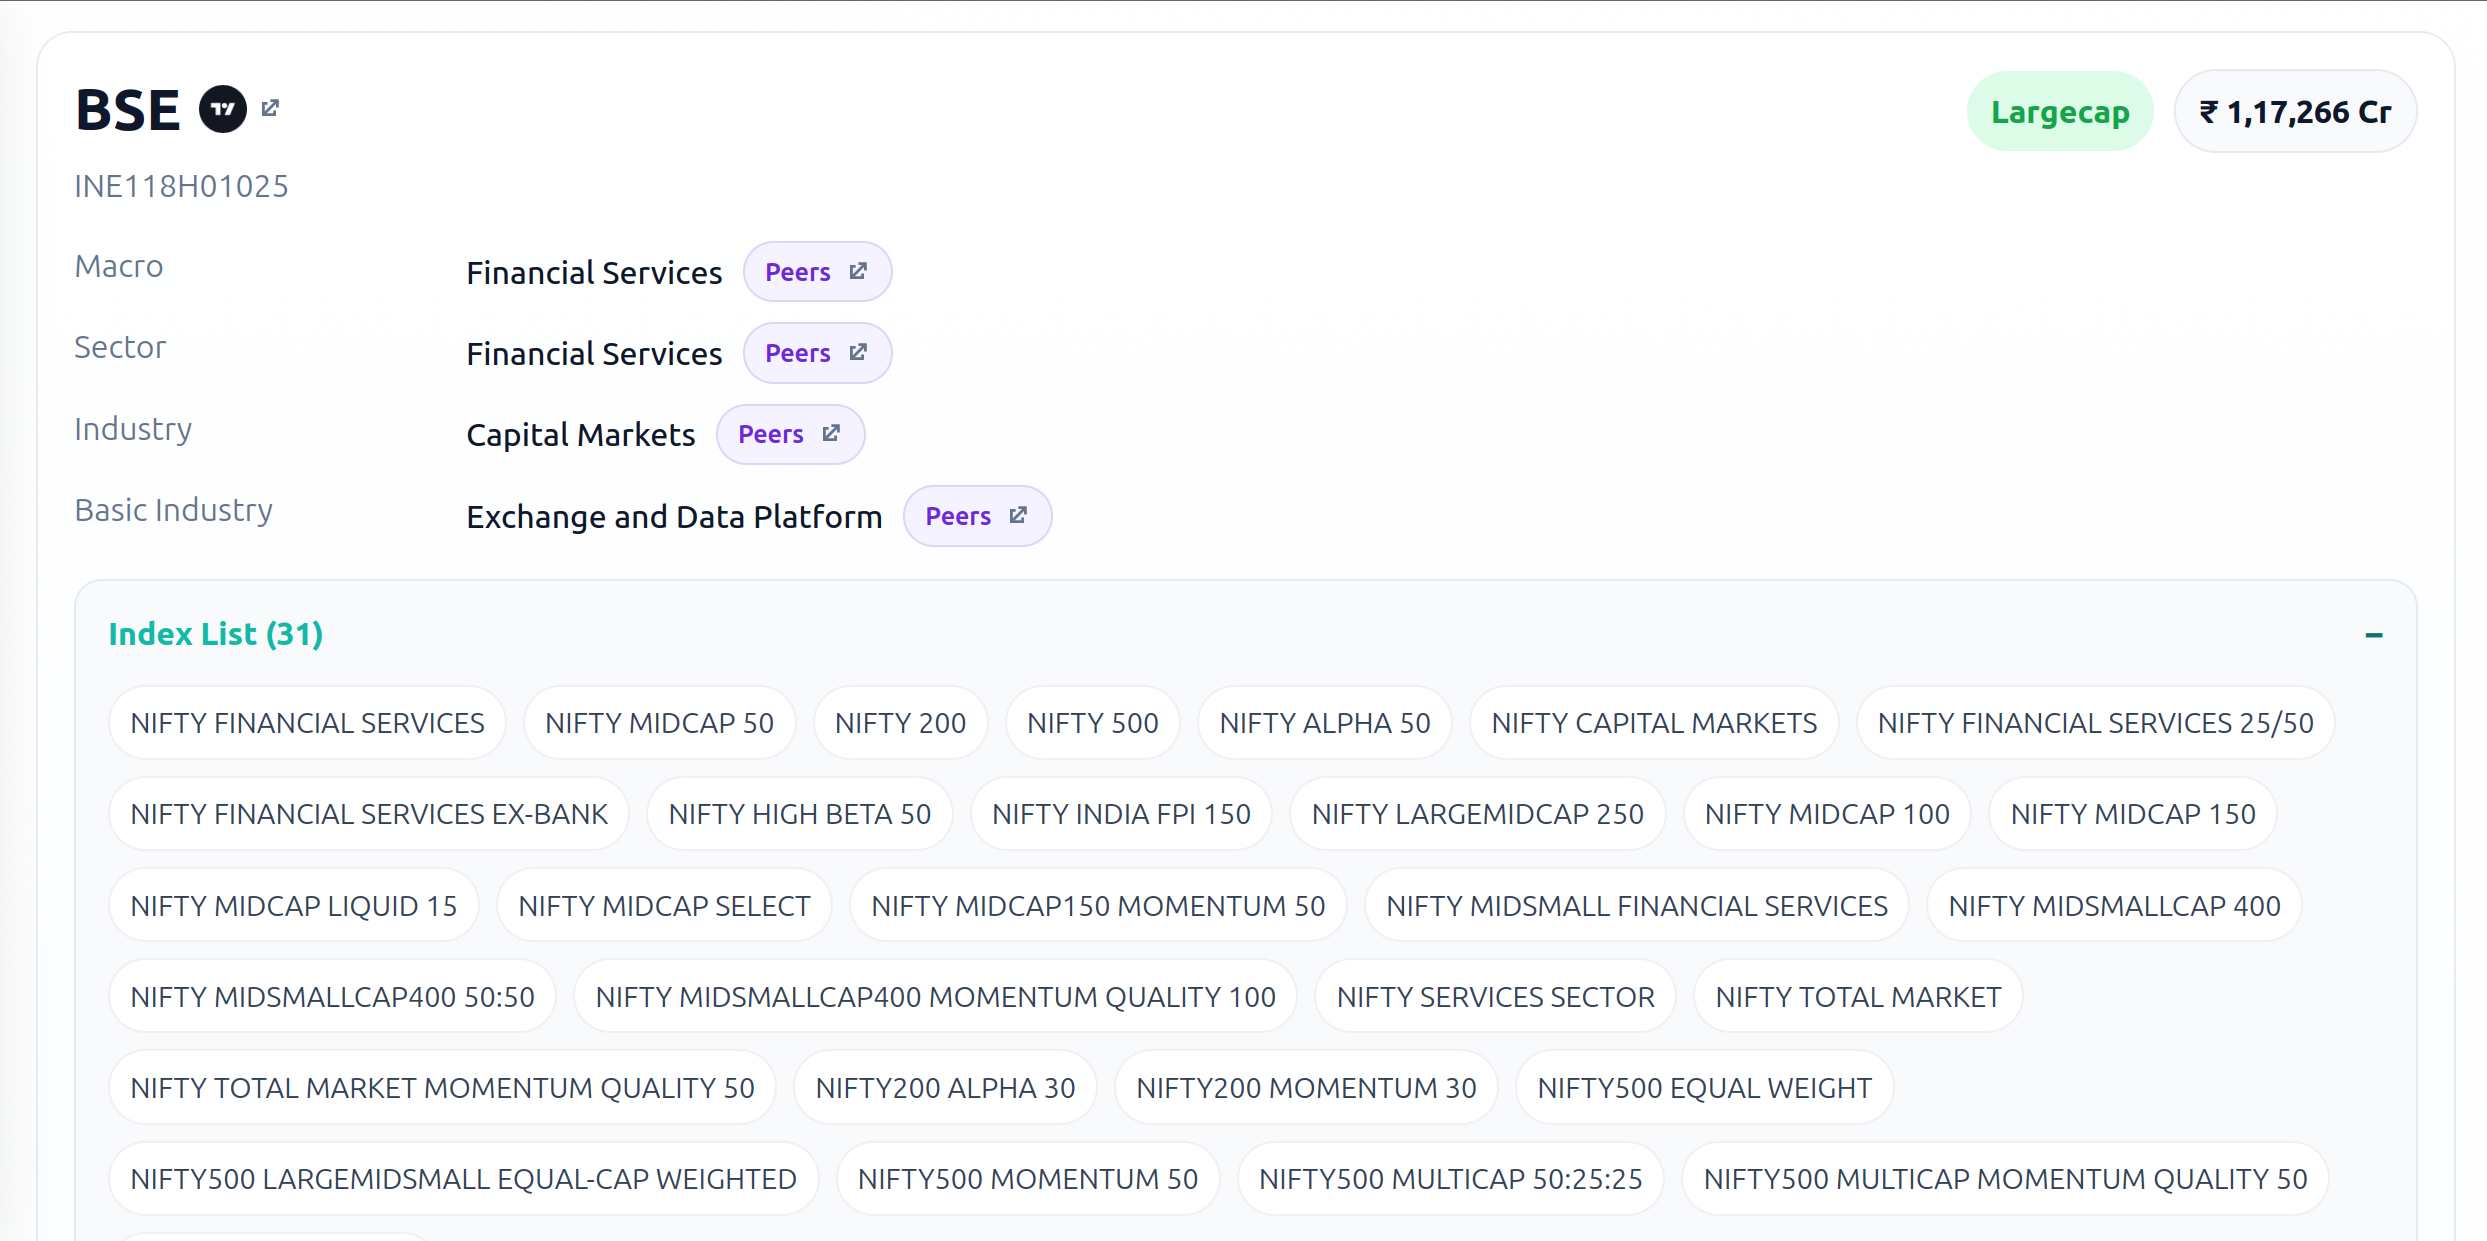Image resolution: width=2487 pixels, height=1241 pixels.
Task: Select the NIFTY200 MOMENTUM 30 chip
Action: (x=1307, y=1088)
